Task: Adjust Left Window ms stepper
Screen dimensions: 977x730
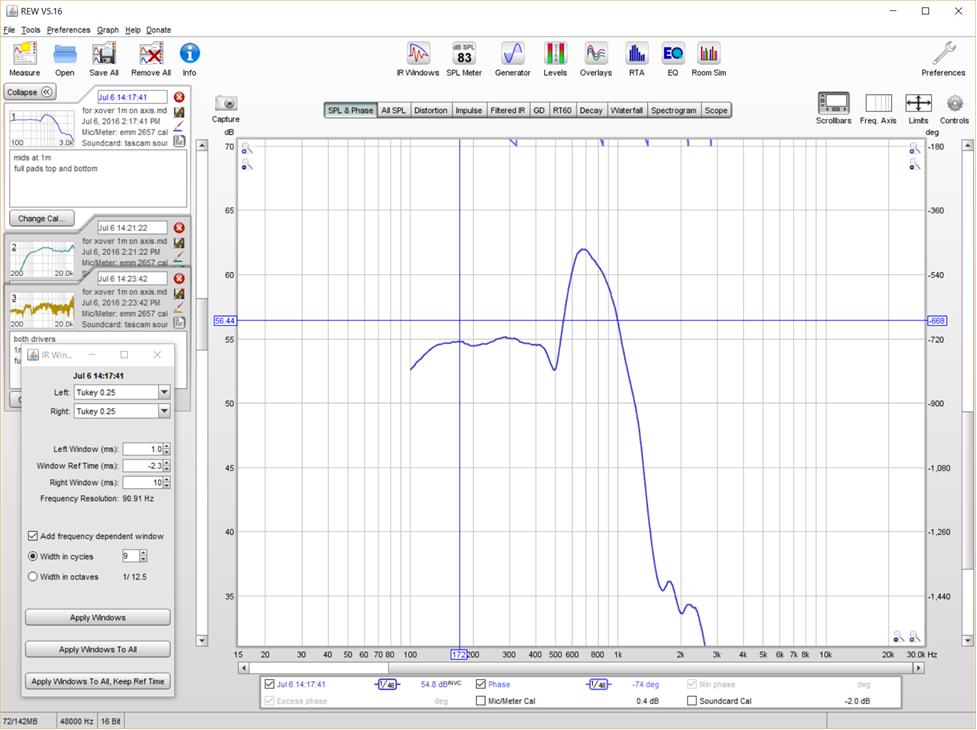Action: [x=166, y=449]
